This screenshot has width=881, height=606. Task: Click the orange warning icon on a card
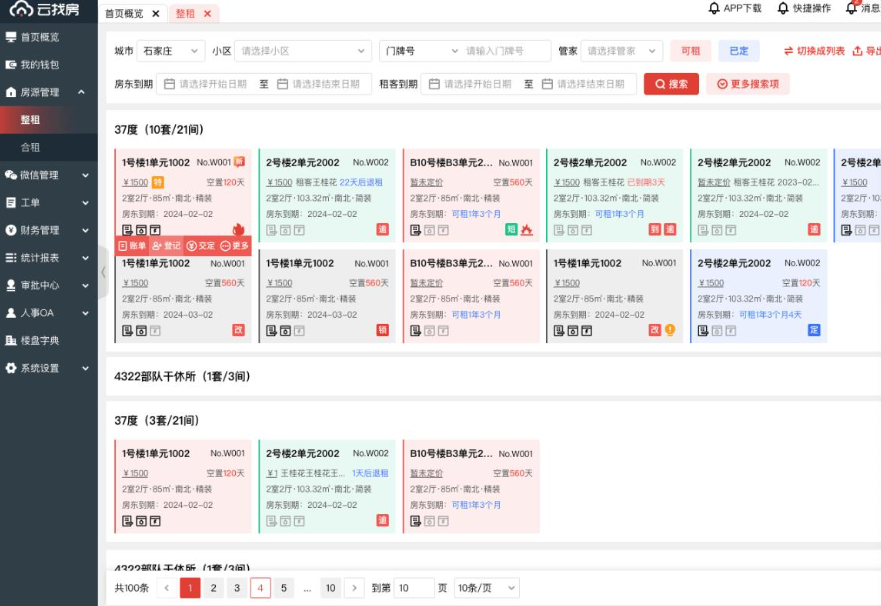(670, 330)
